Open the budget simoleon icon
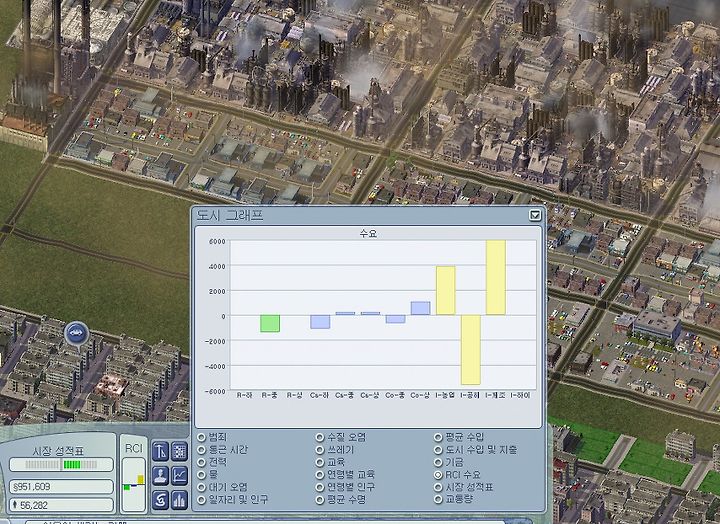Image resolution: width=720 pixels, height=524 pixels. pyautogui.click(x=160, y=500)
